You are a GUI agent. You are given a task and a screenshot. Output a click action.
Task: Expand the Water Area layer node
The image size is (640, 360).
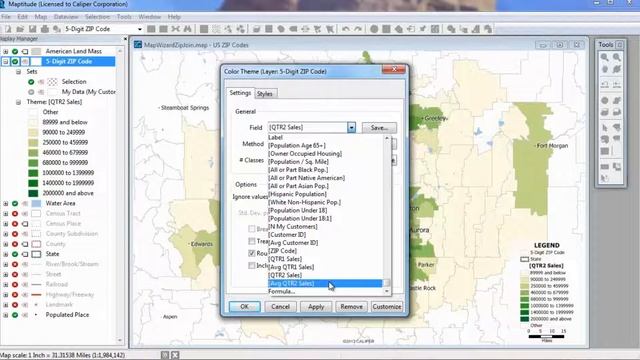(x=6, y=203)
